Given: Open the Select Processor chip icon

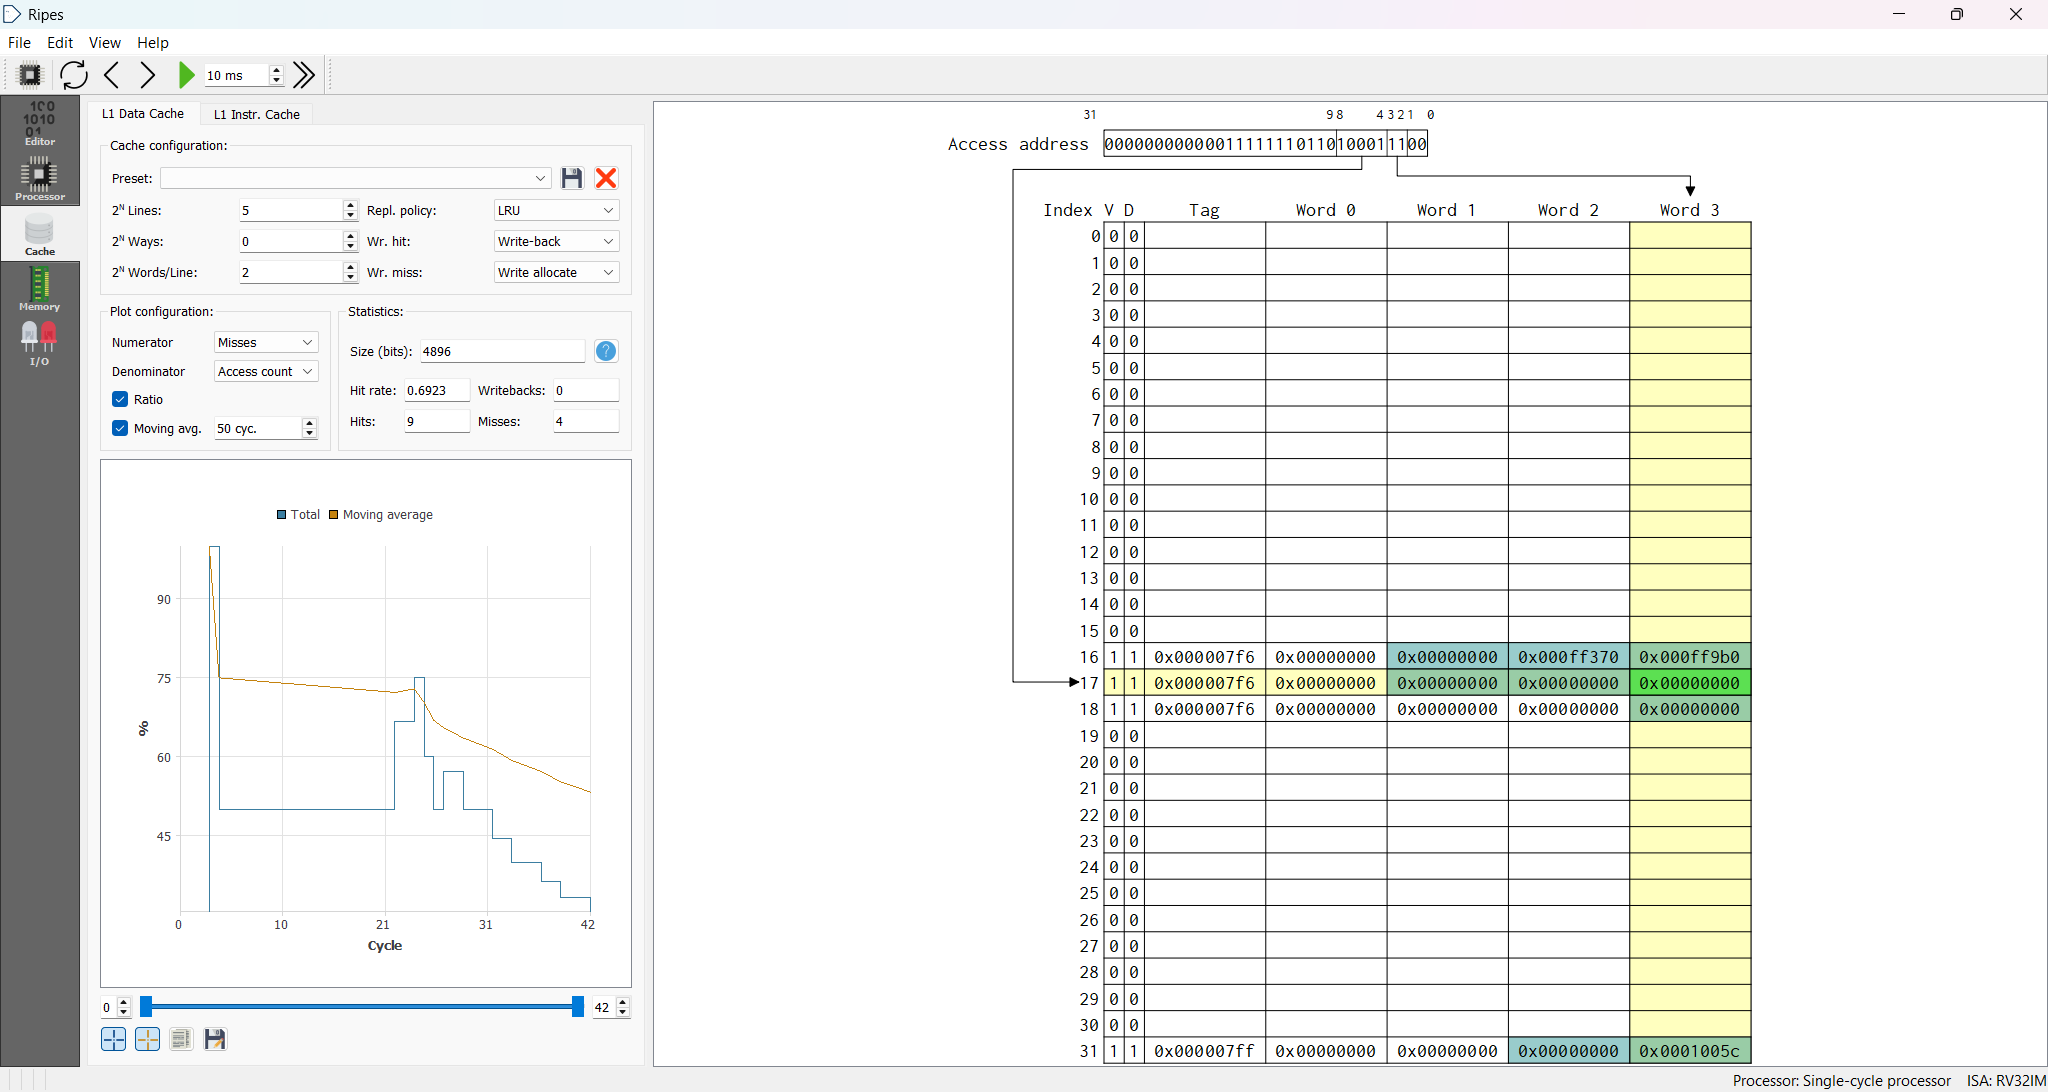Looking at the screenshot, I should [30, 75].
